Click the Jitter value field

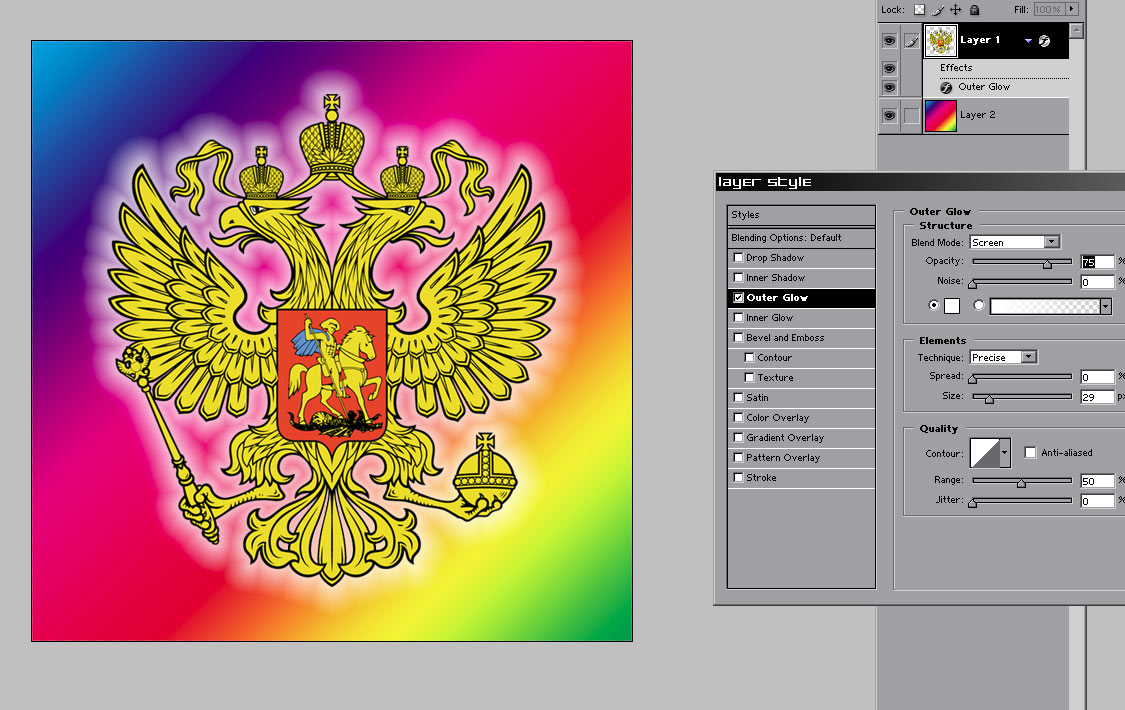point(1097,501)
